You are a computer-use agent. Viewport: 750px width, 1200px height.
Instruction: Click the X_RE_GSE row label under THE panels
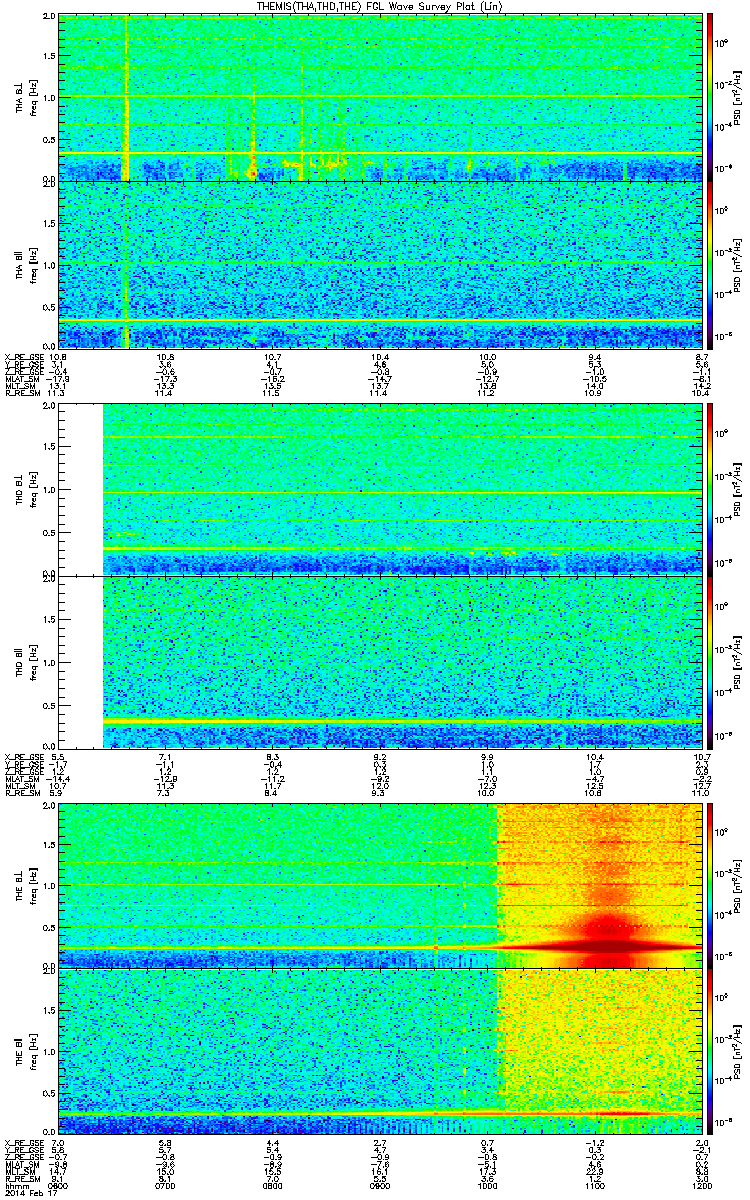(22, 1141)
